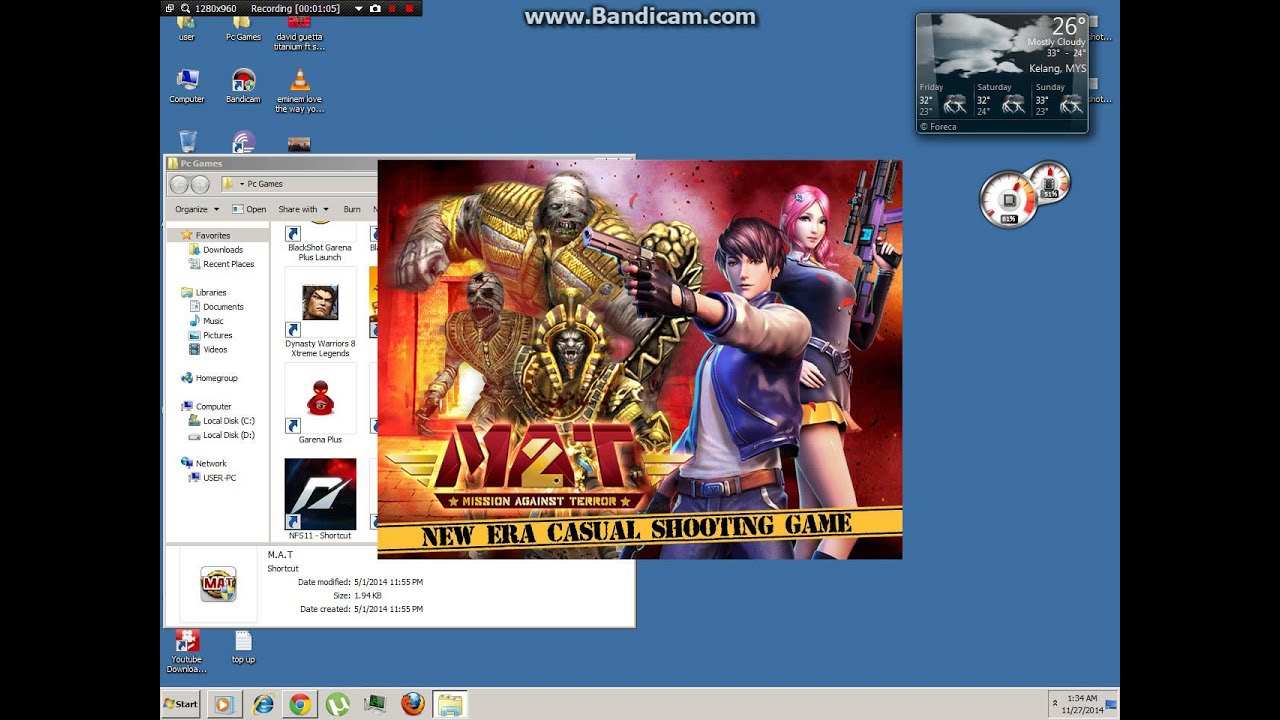Open the Share with menu

[x=303, y=209]
